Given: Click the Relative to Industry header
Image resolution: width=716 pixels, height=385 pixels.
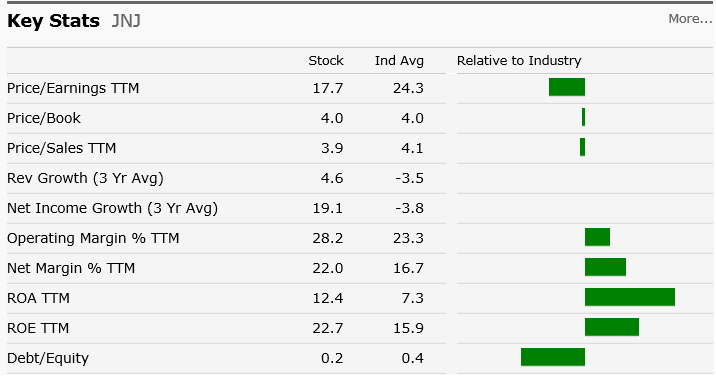Looking at the screenshot, I should [519, 61].
